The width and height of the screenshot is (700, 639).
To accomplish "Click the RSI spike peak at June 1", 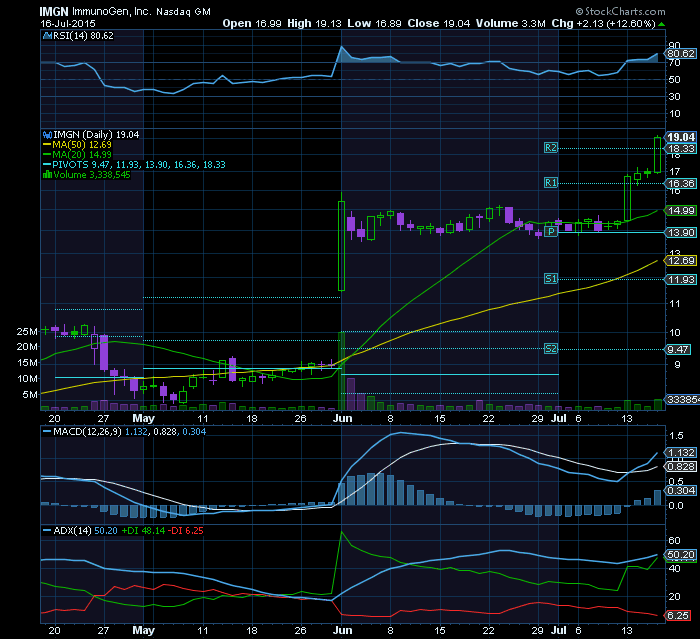I will point(342,46).
